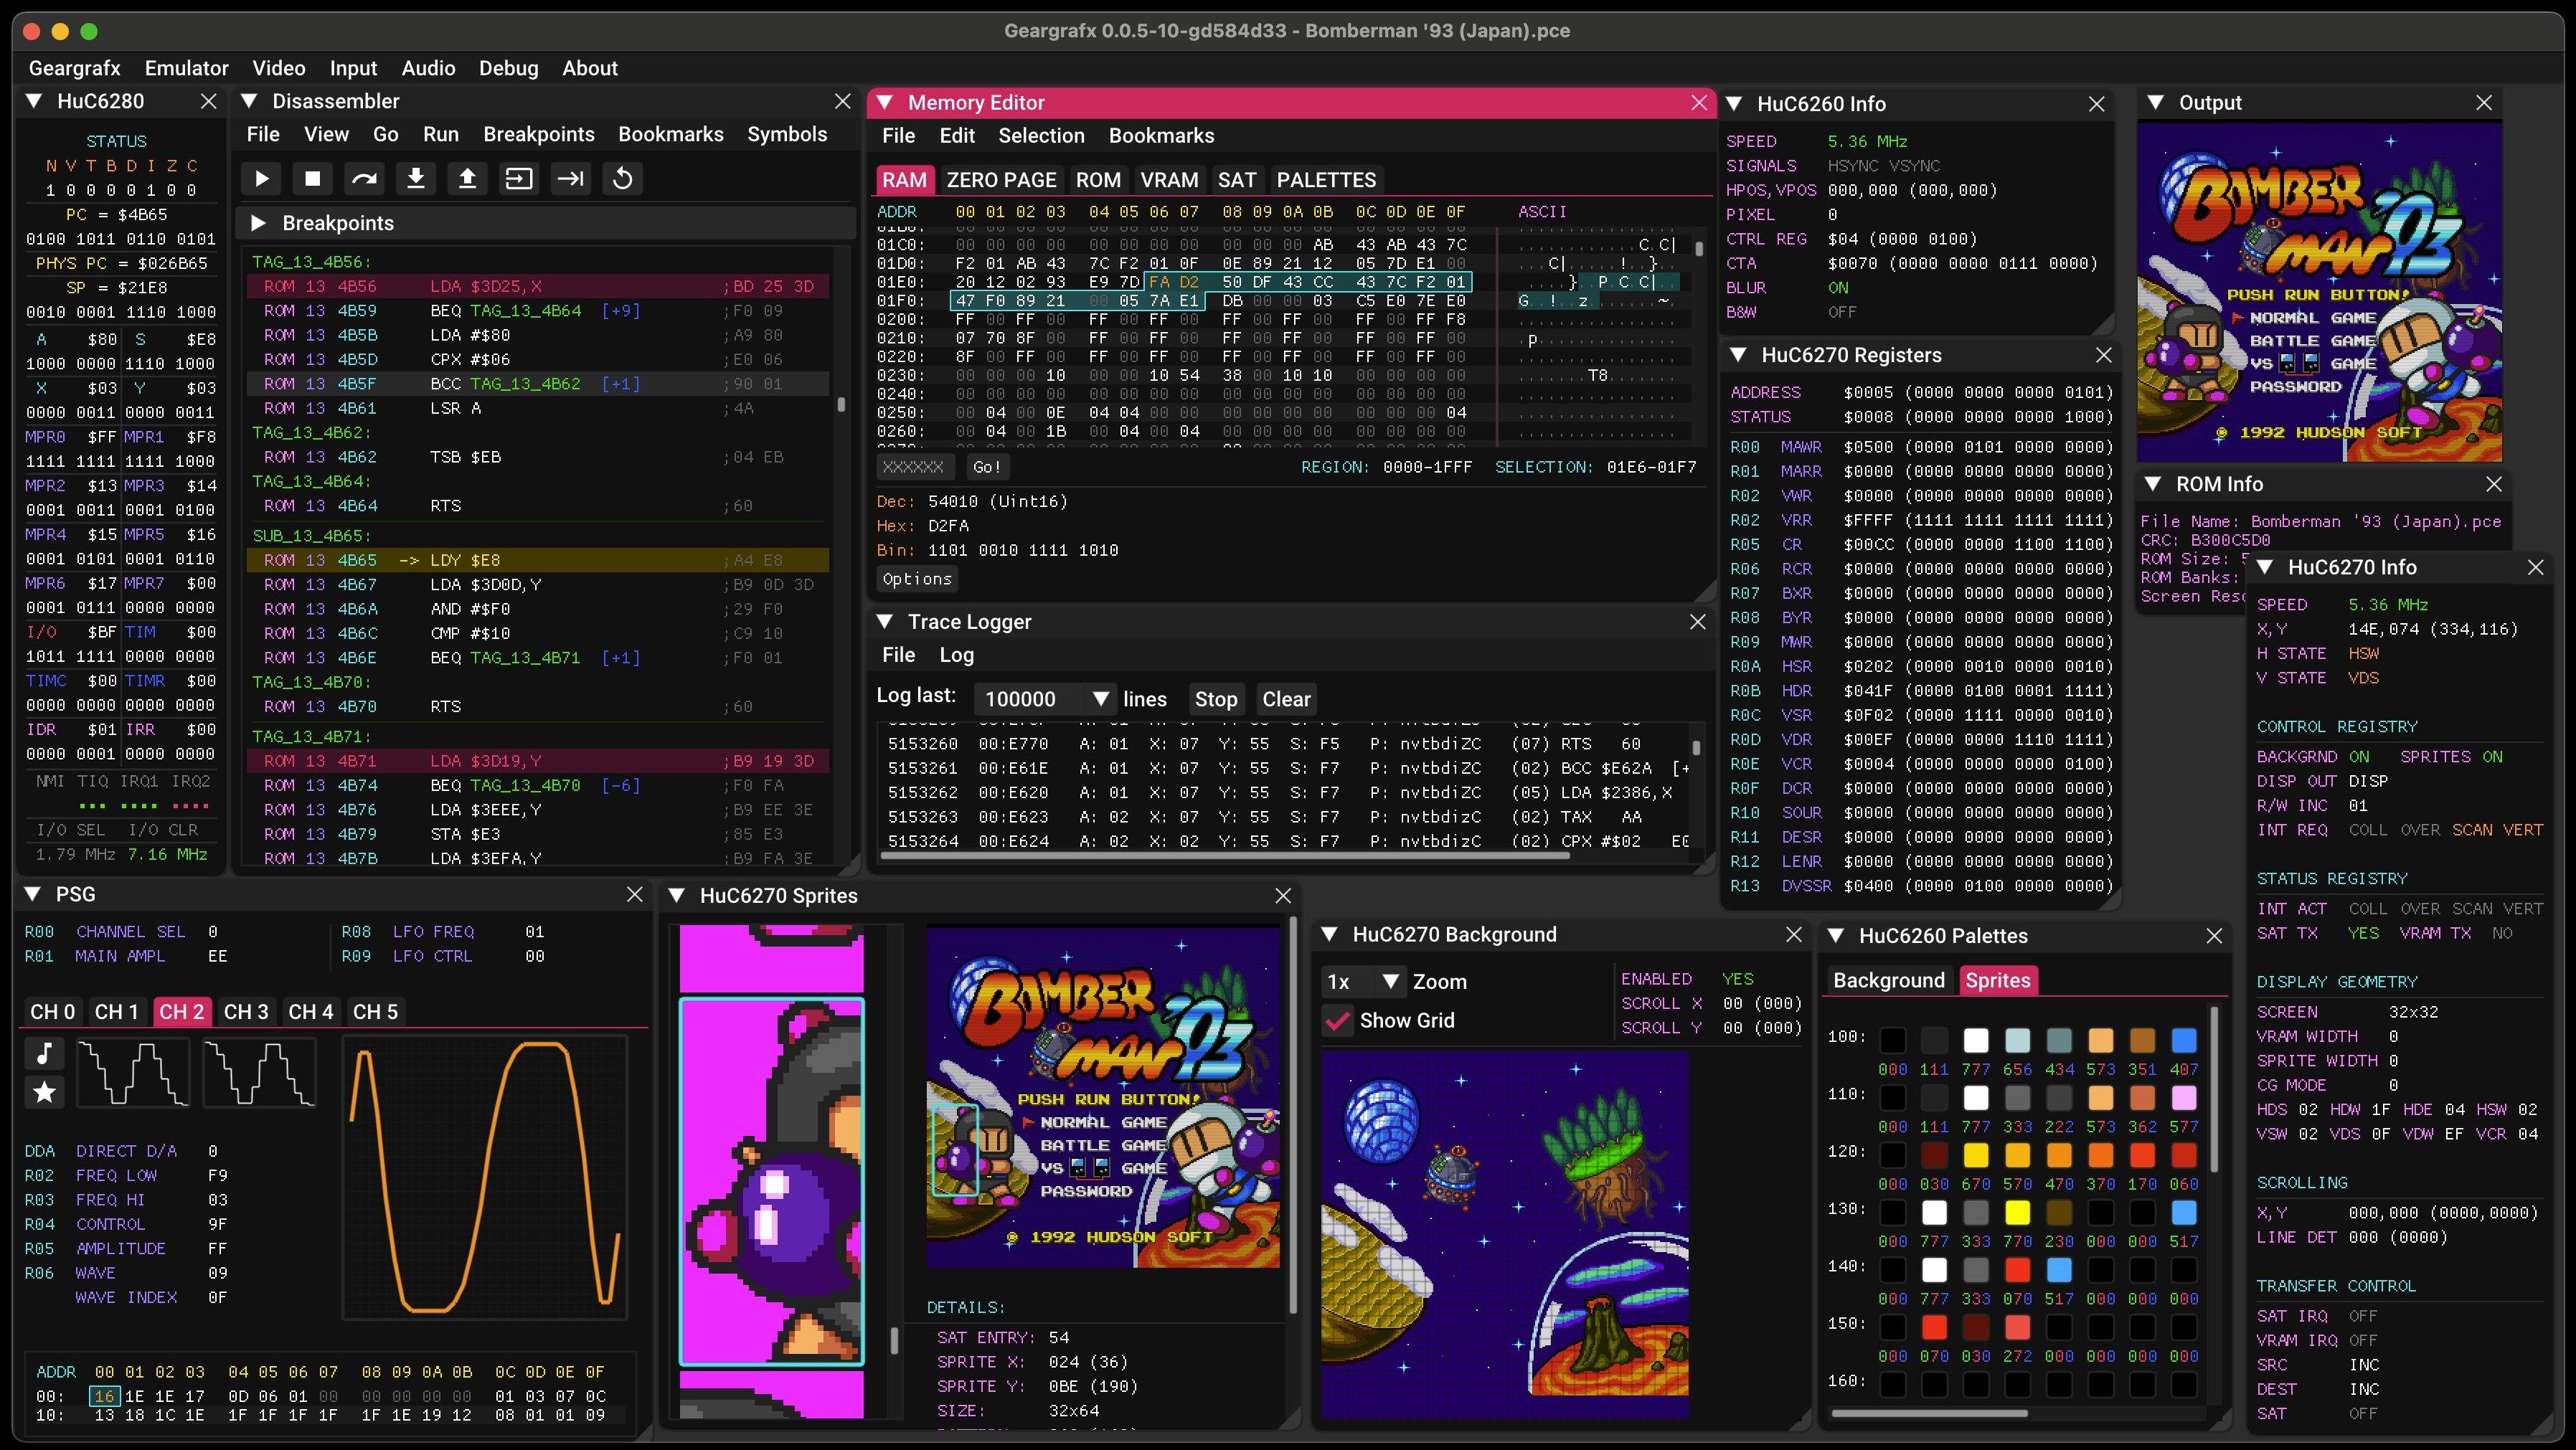Close the ROM Info panel
This screenshot has height=1450, width=2576.
click(2494, 484)
